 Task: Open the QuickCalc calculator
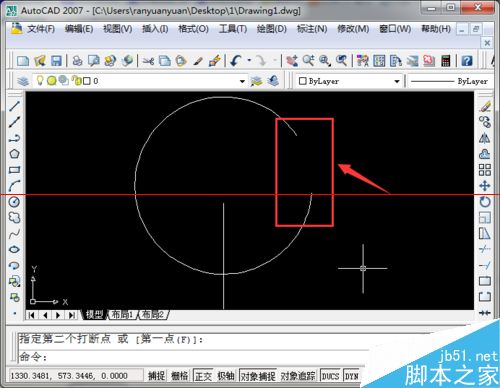click(446, 61)
